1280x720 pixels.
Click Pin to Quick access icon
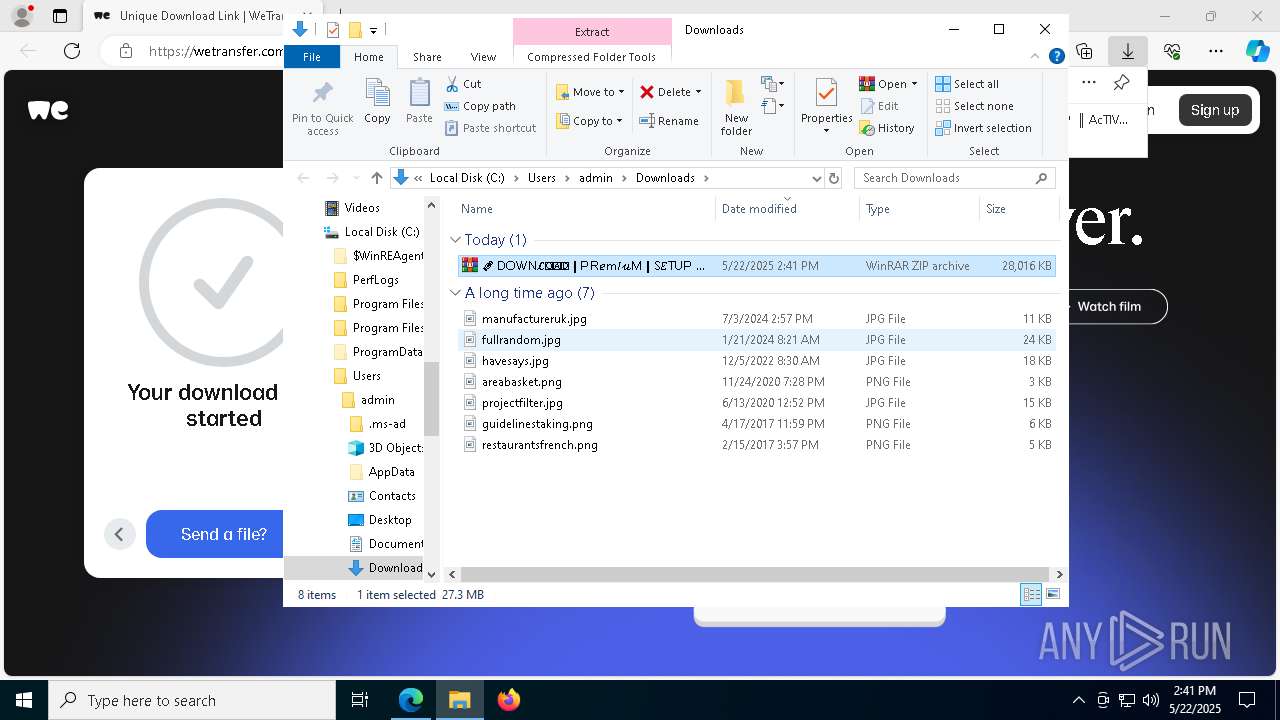pos(322,108)
